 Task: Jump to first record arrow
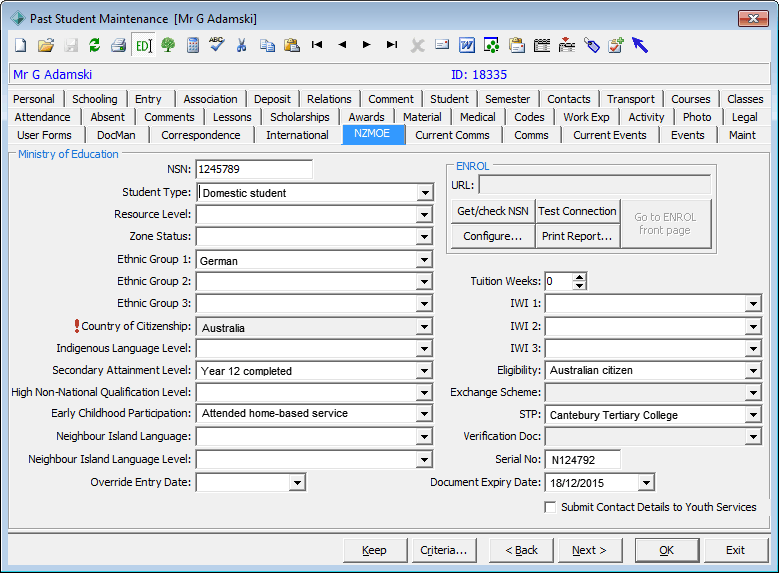317,45
